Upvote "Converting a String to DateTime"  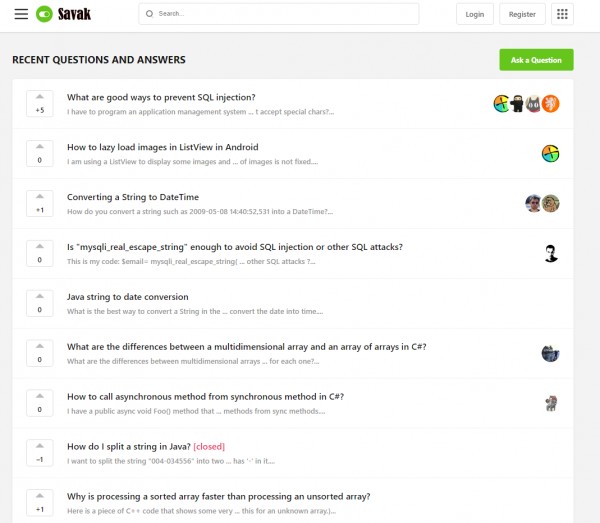[x=40, y=196]
